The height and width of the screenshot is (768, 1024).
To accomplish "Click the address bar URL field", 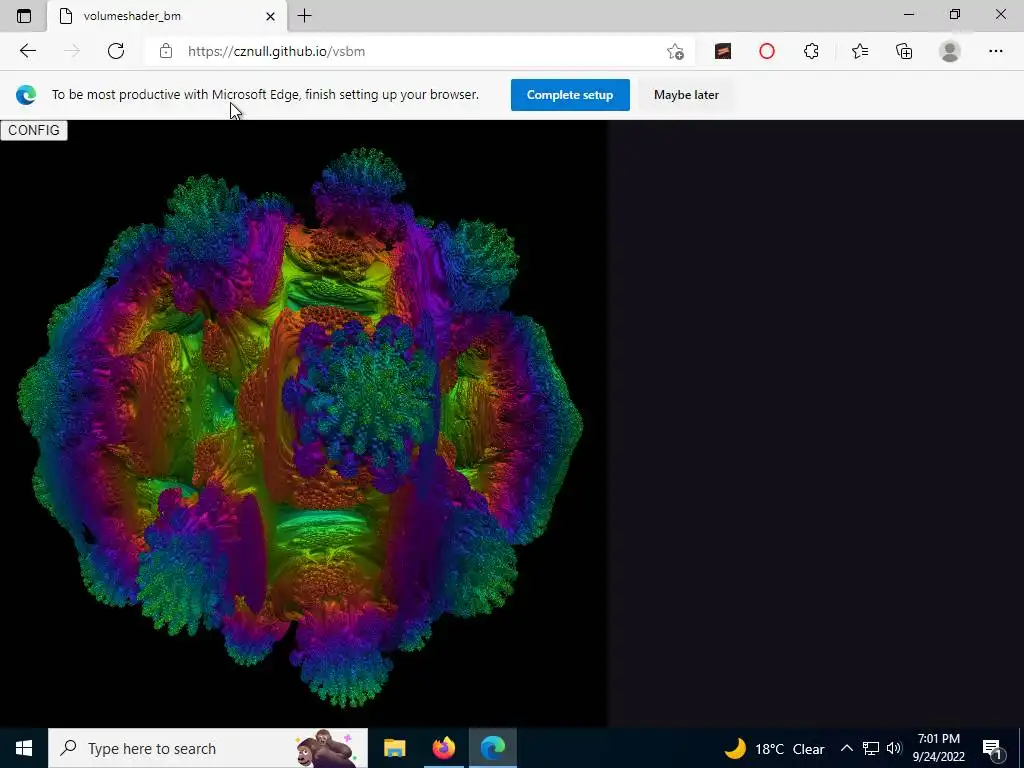I will 418,51.
